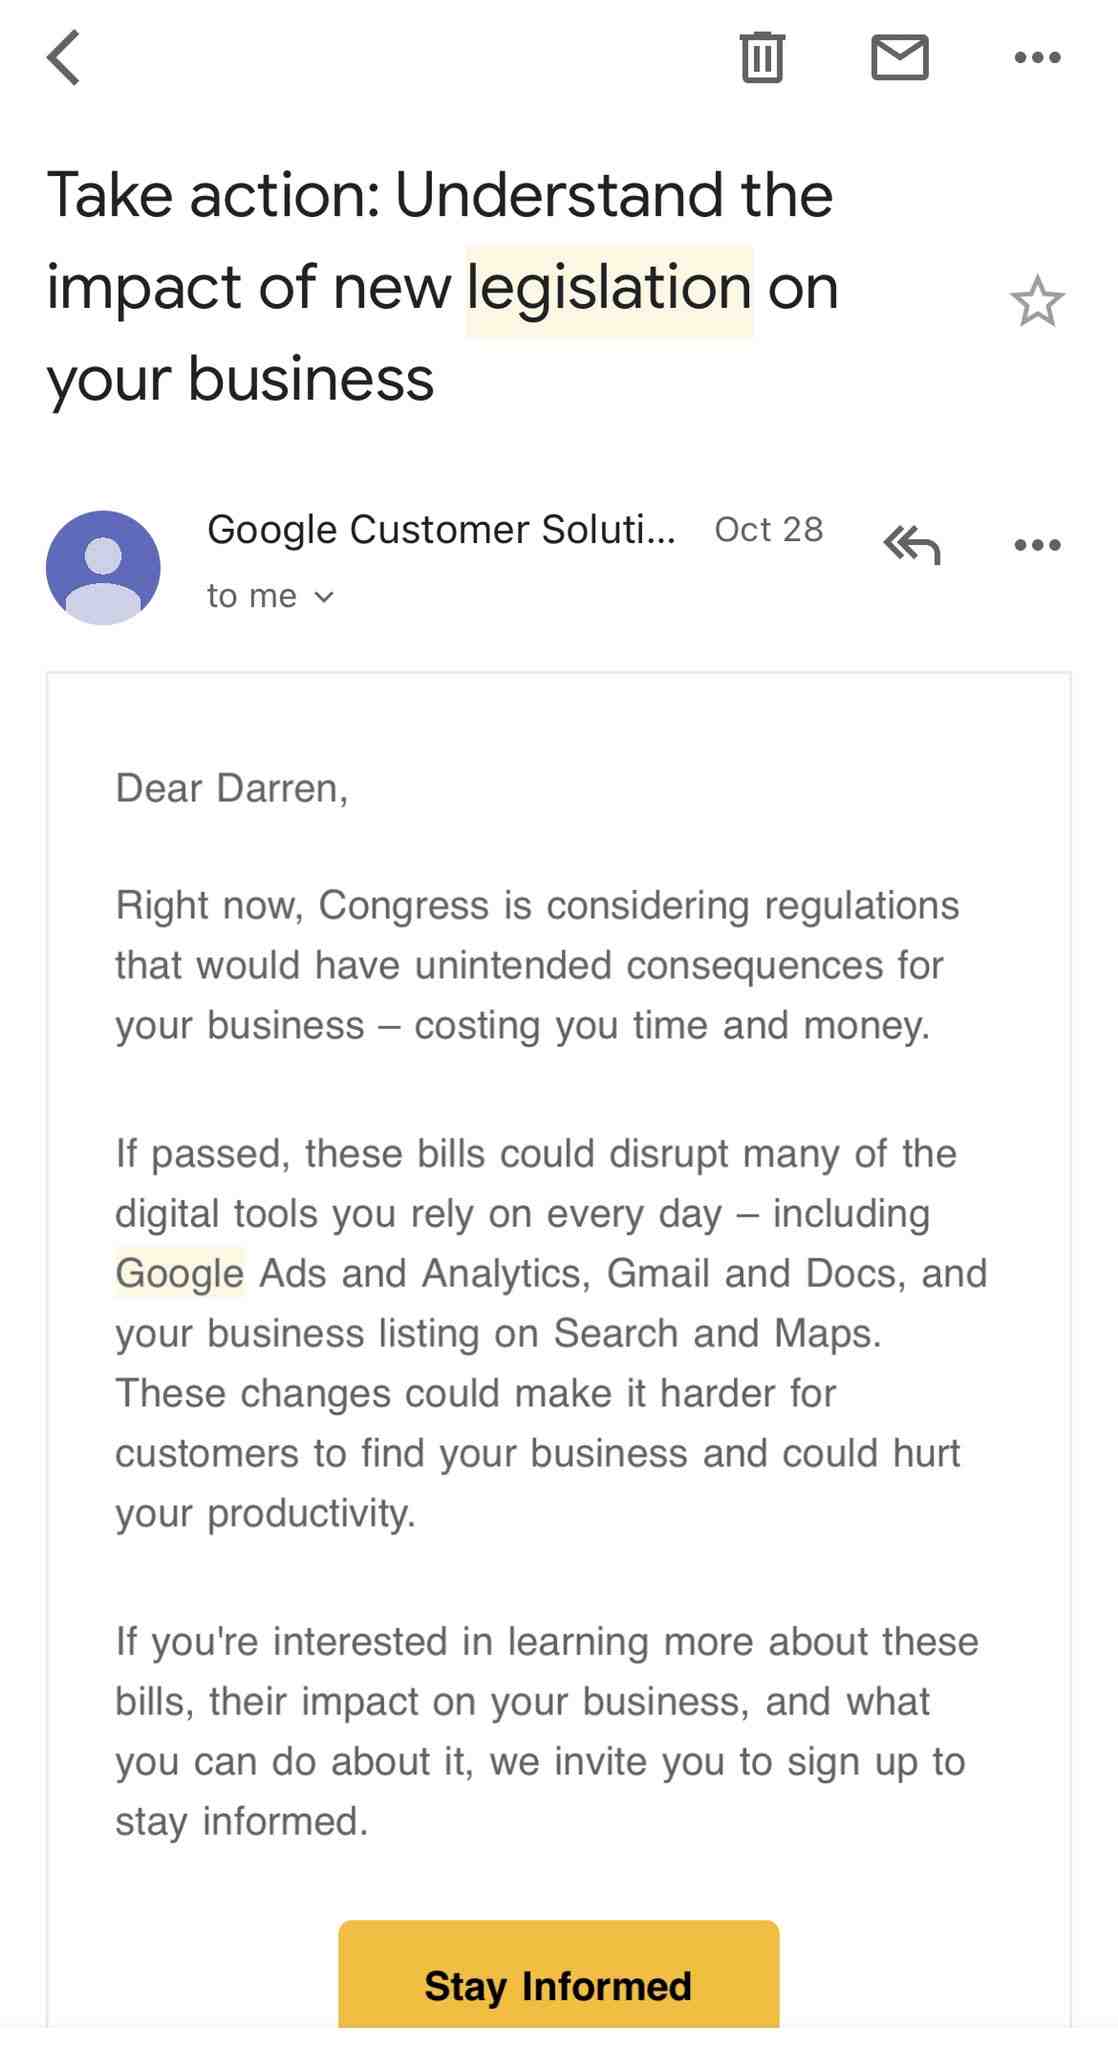The height and width of the screenshot is (2048, 1118).
Task: Star this email
Action: (x=1037, y=302)
